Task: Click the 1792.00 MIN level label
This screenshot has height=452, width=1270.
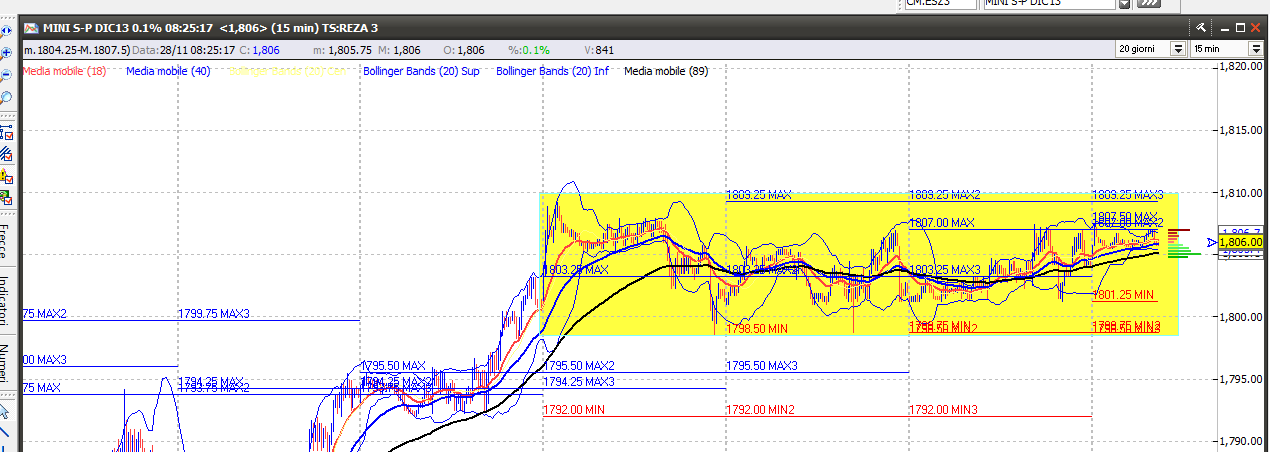Action: point(574,410)
